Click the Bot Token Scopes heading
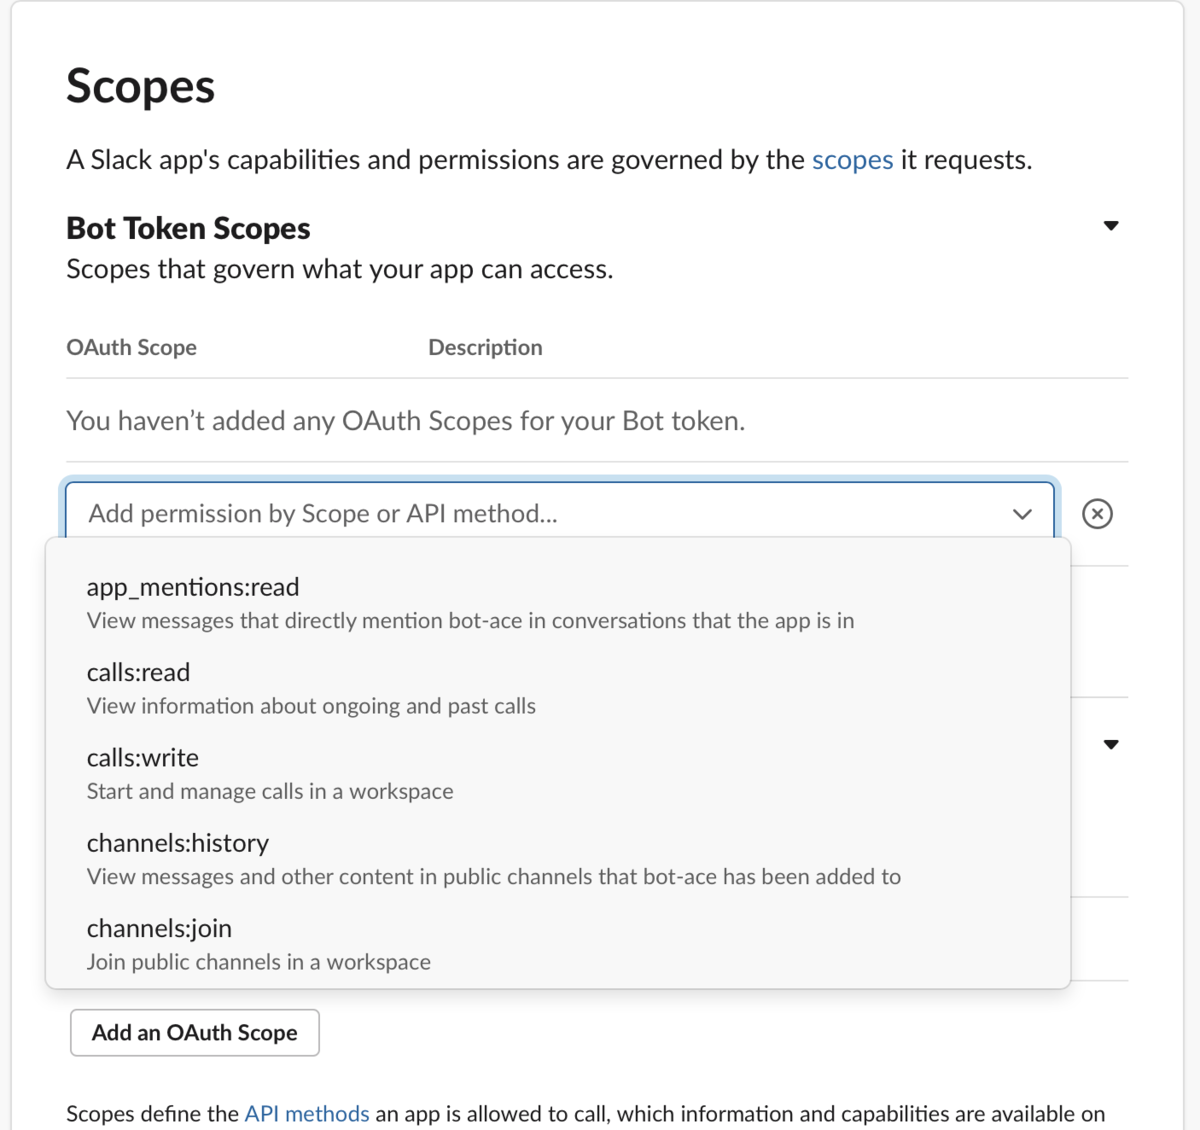 pyautogui.click(x=188, y=228)
